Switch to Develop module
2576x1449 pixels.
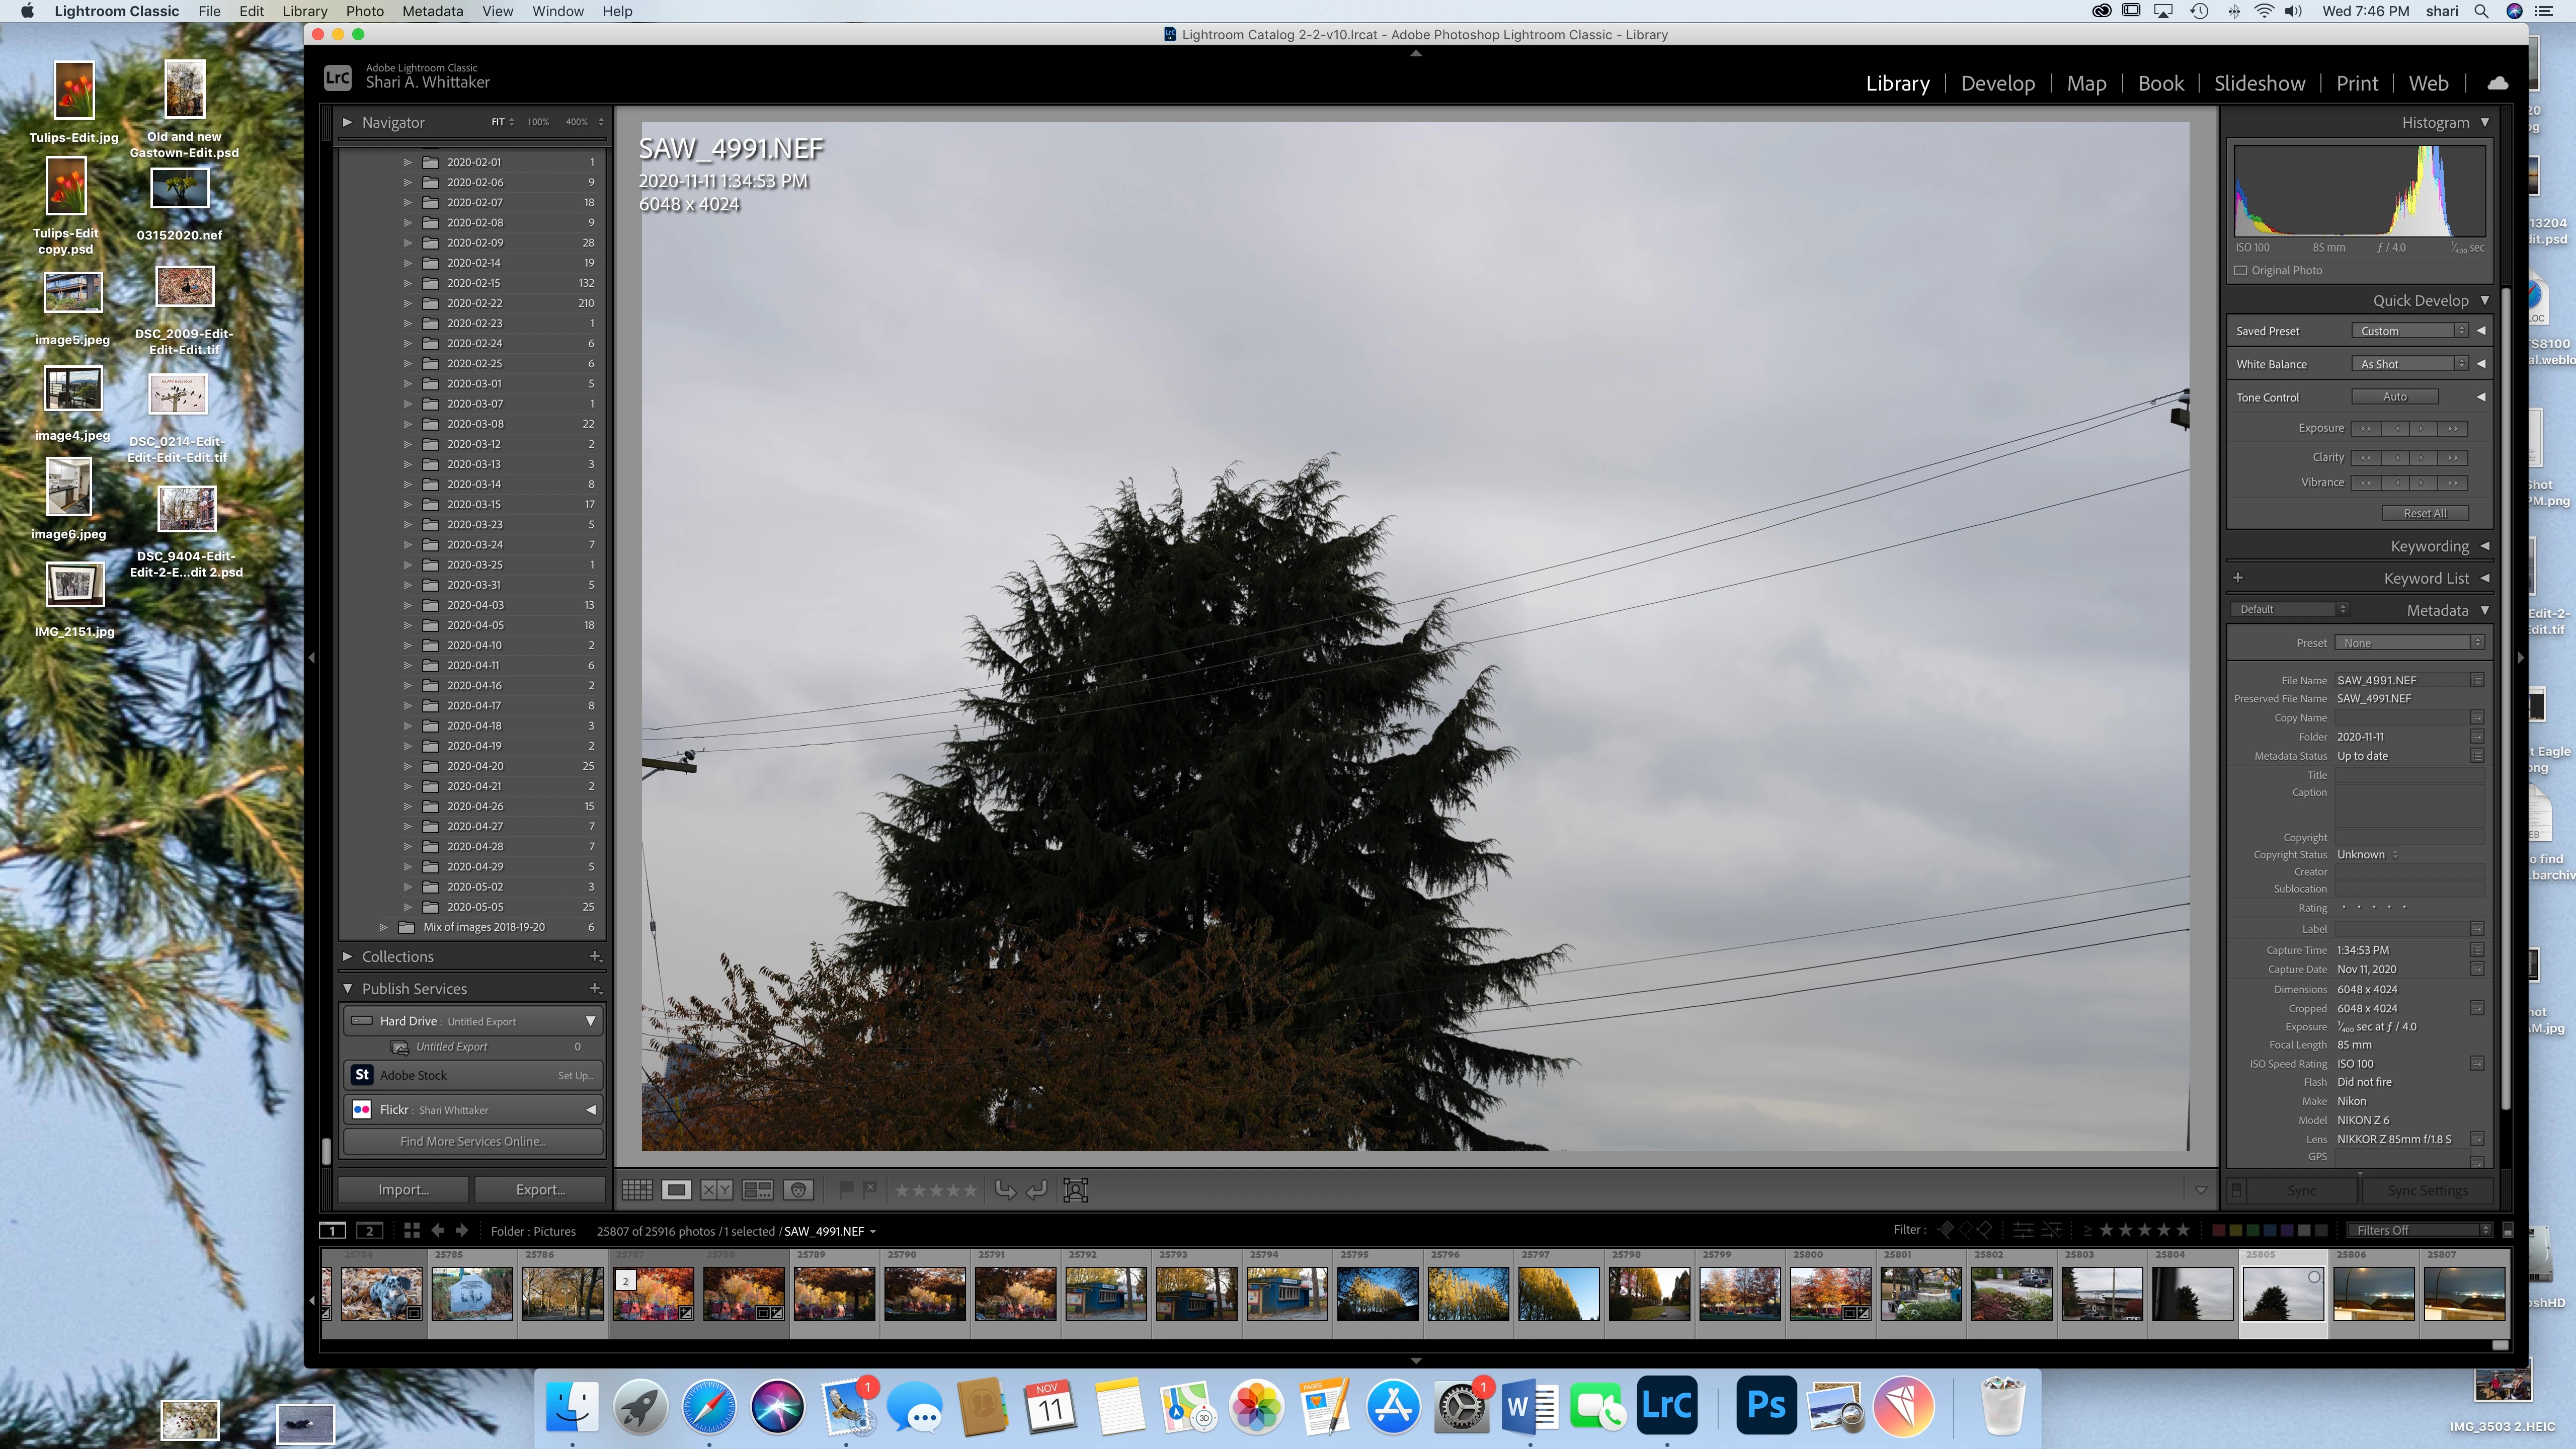point(1997,84)
